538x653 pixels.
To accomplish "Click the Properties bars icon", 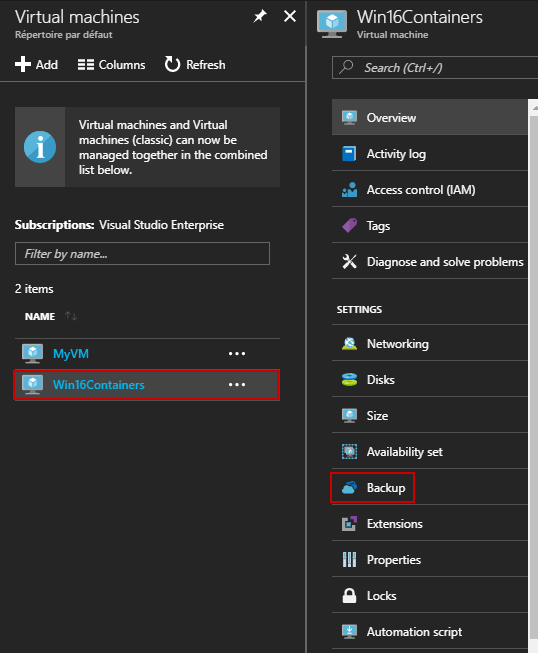I will coord(349,560).
